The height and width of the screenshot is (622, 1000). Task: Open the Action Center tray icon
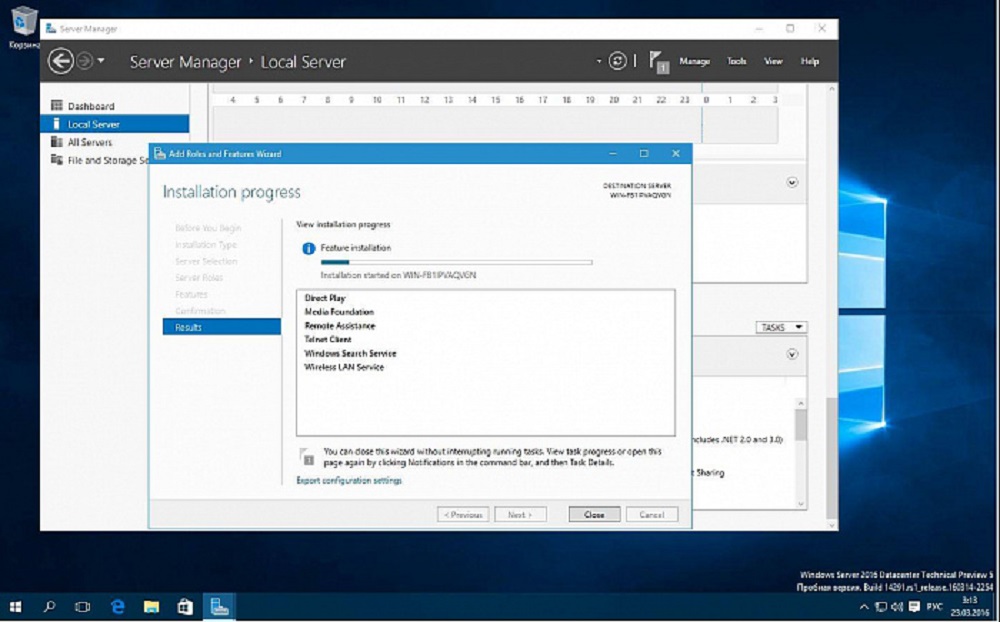(x=914, y=607)
